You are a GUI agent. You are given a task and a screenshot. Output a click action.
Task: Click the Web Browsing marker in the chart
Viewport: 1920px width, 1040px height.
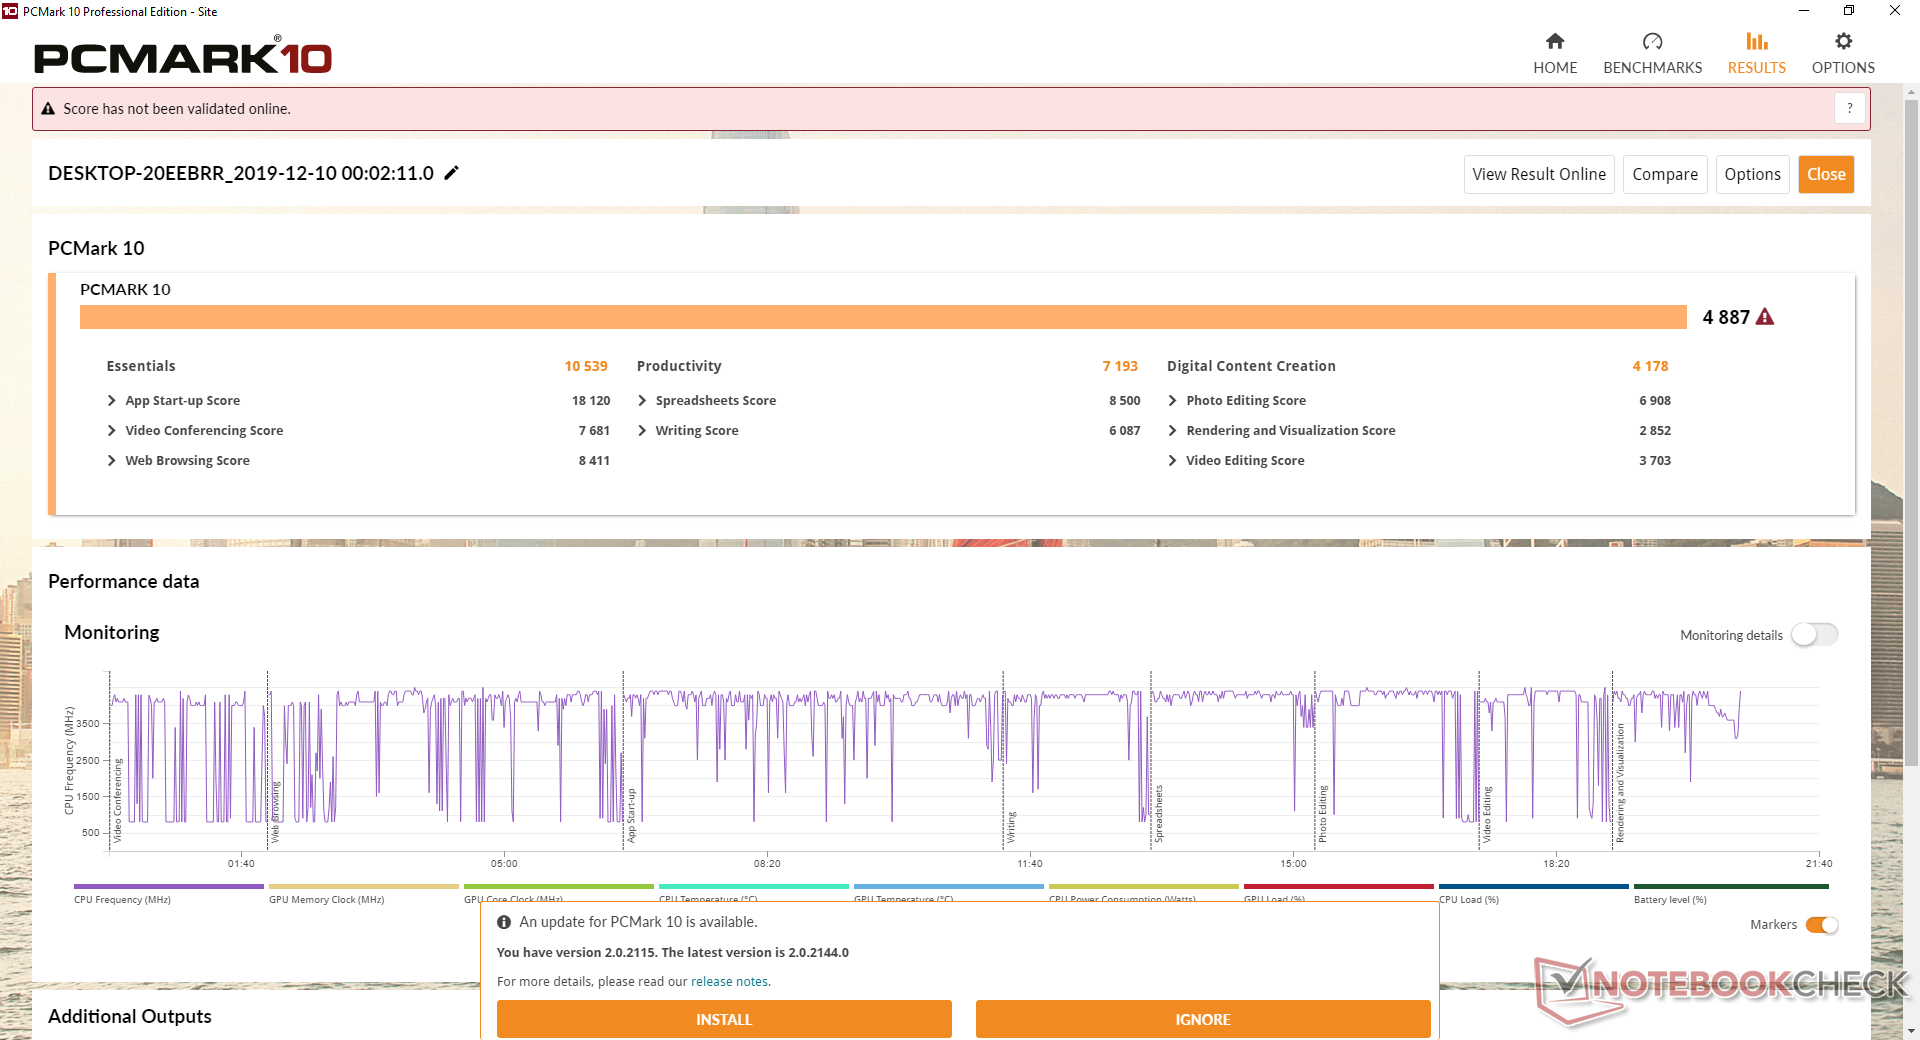pos(276,812)
